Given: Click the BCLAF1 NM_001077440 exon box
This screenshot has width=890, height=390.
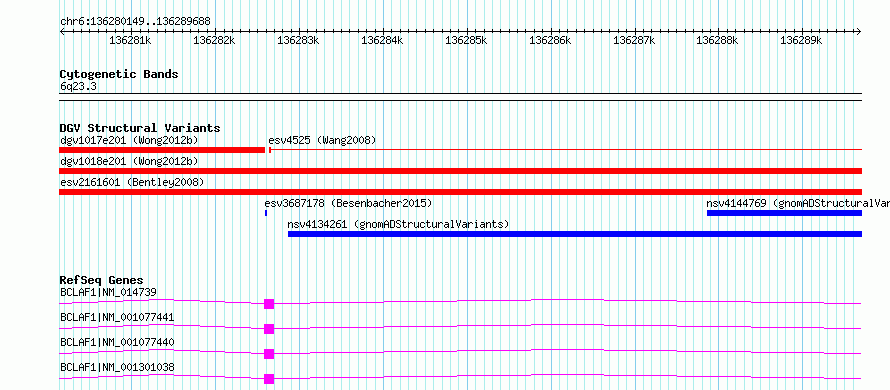Looking at the screenshot, I should coord(269,354).
